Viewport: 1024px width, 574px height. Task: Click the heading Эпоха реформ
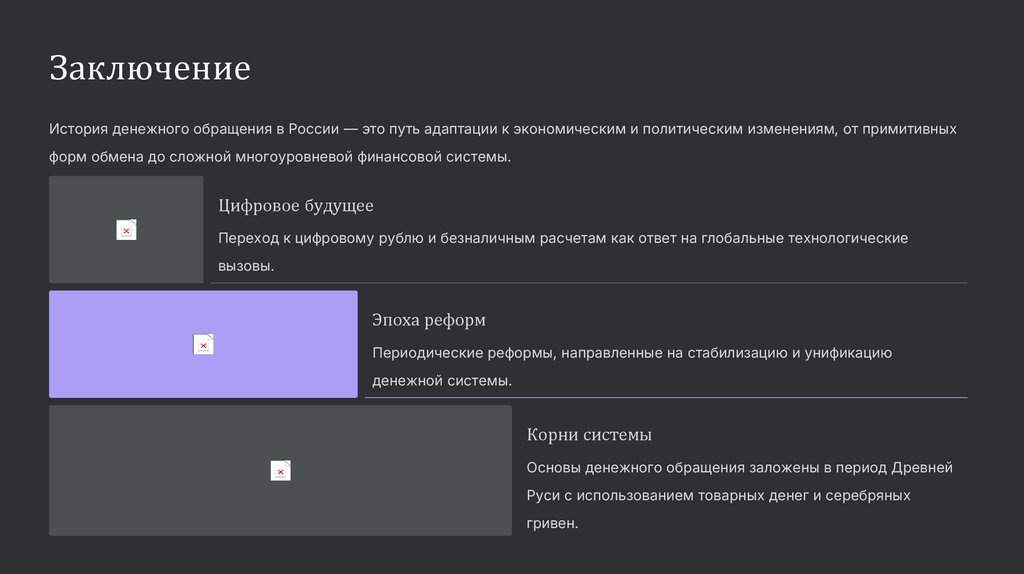(x=429, y=320)
